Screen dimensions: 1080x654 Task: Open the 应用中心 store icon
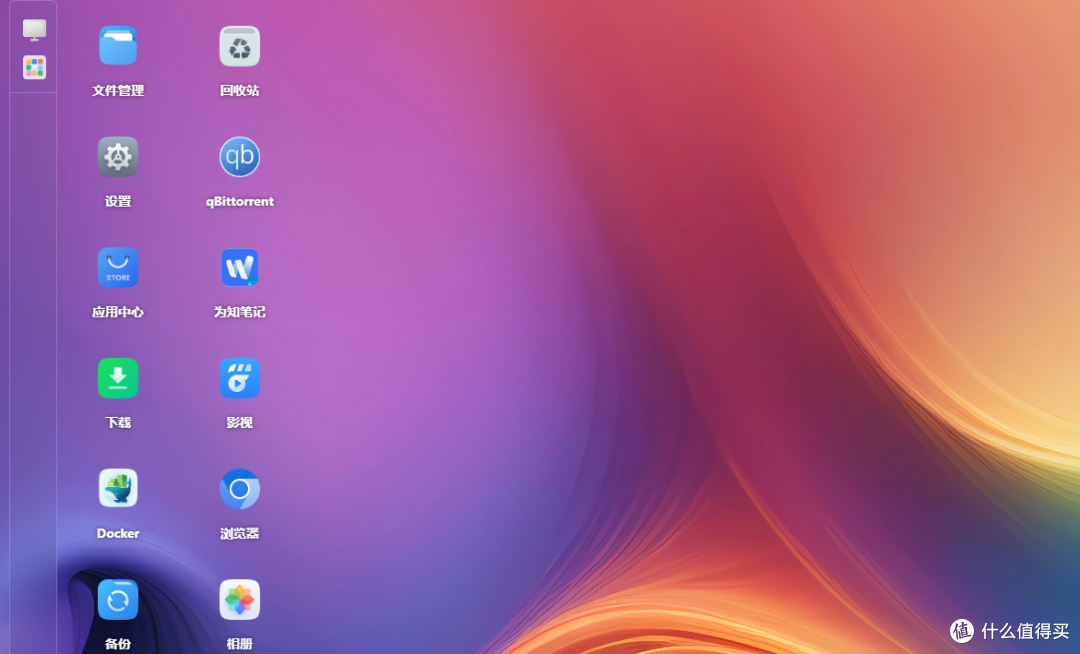tap(118, 268)
